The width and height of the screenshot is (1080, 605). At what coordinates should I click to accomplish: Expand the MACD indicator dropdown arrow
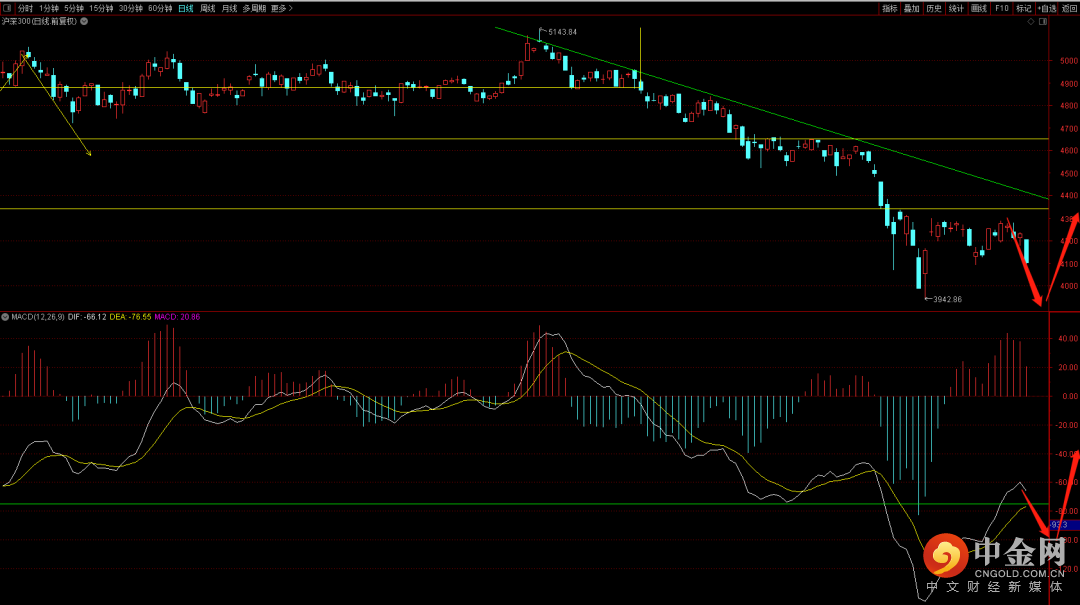(x=5, y=317)
